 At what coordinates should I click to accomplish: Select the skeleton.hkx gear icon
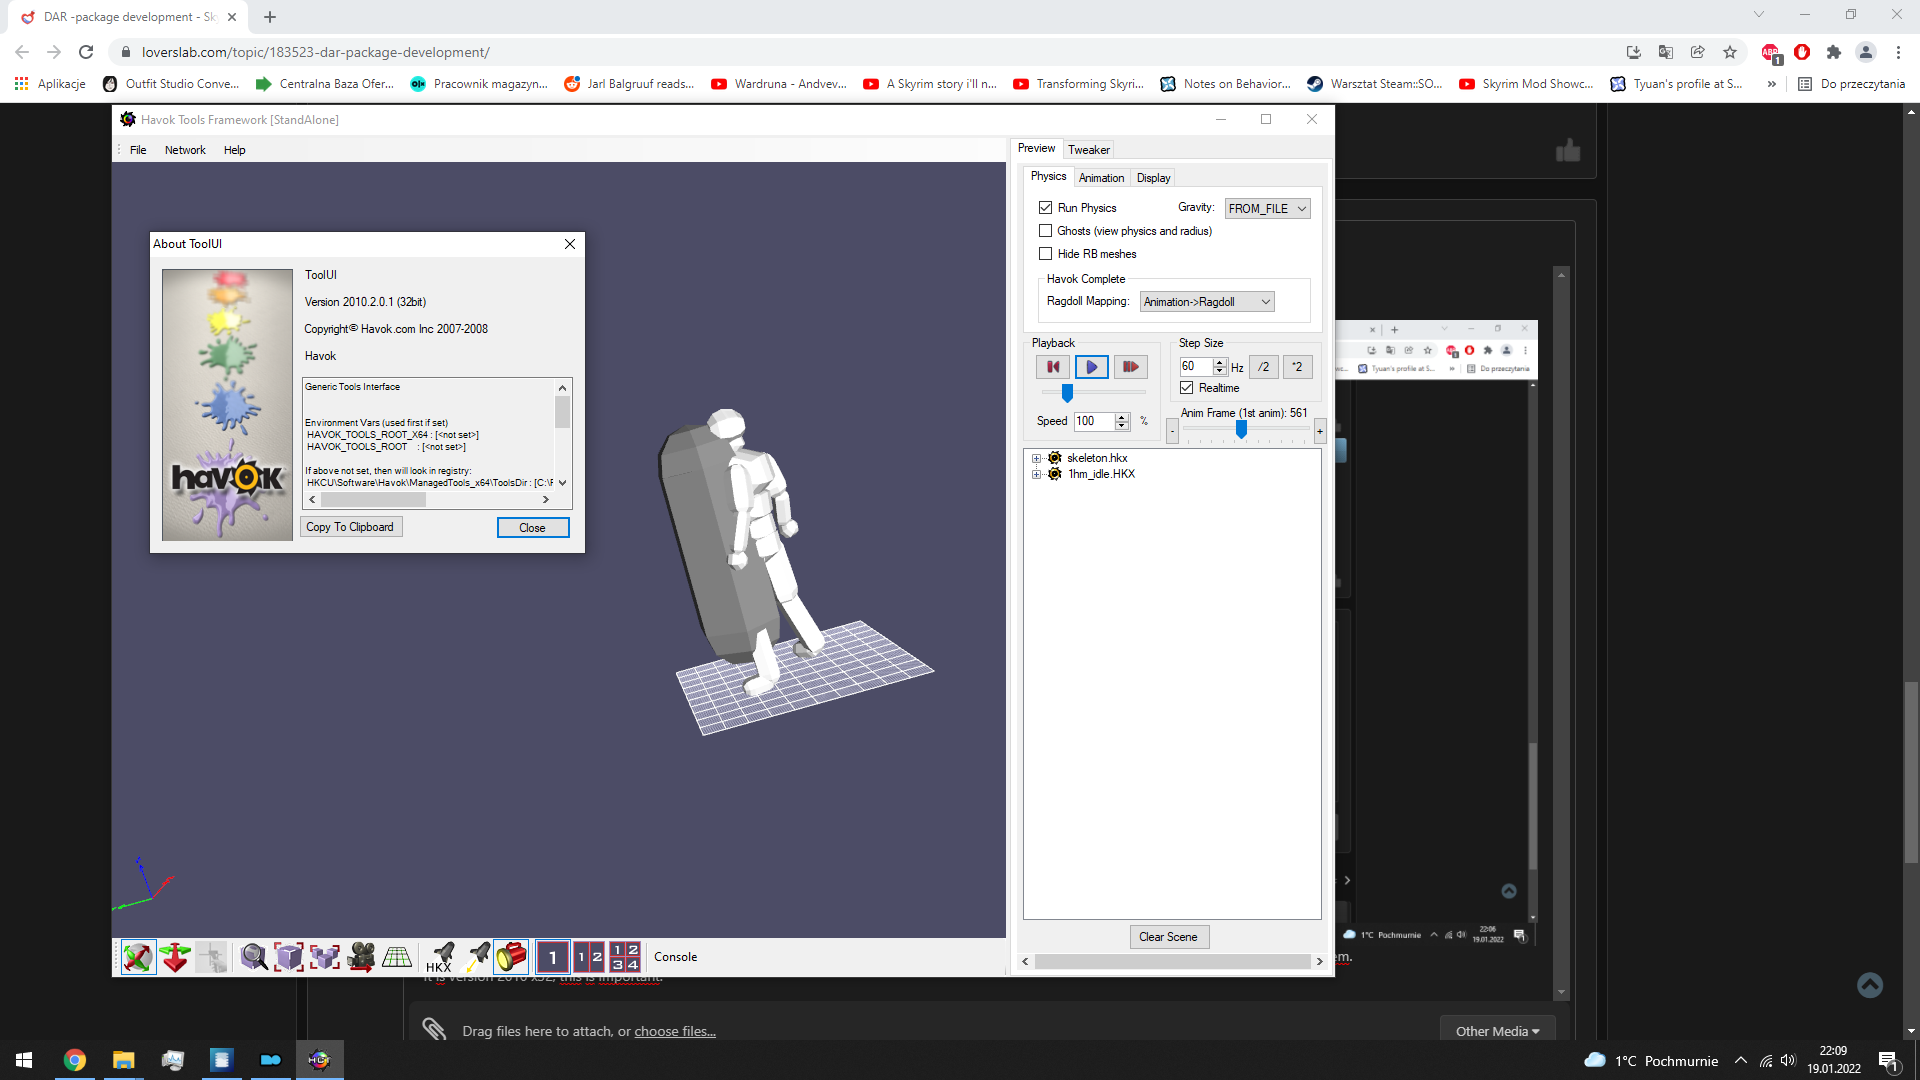(x=1054, y=458)
